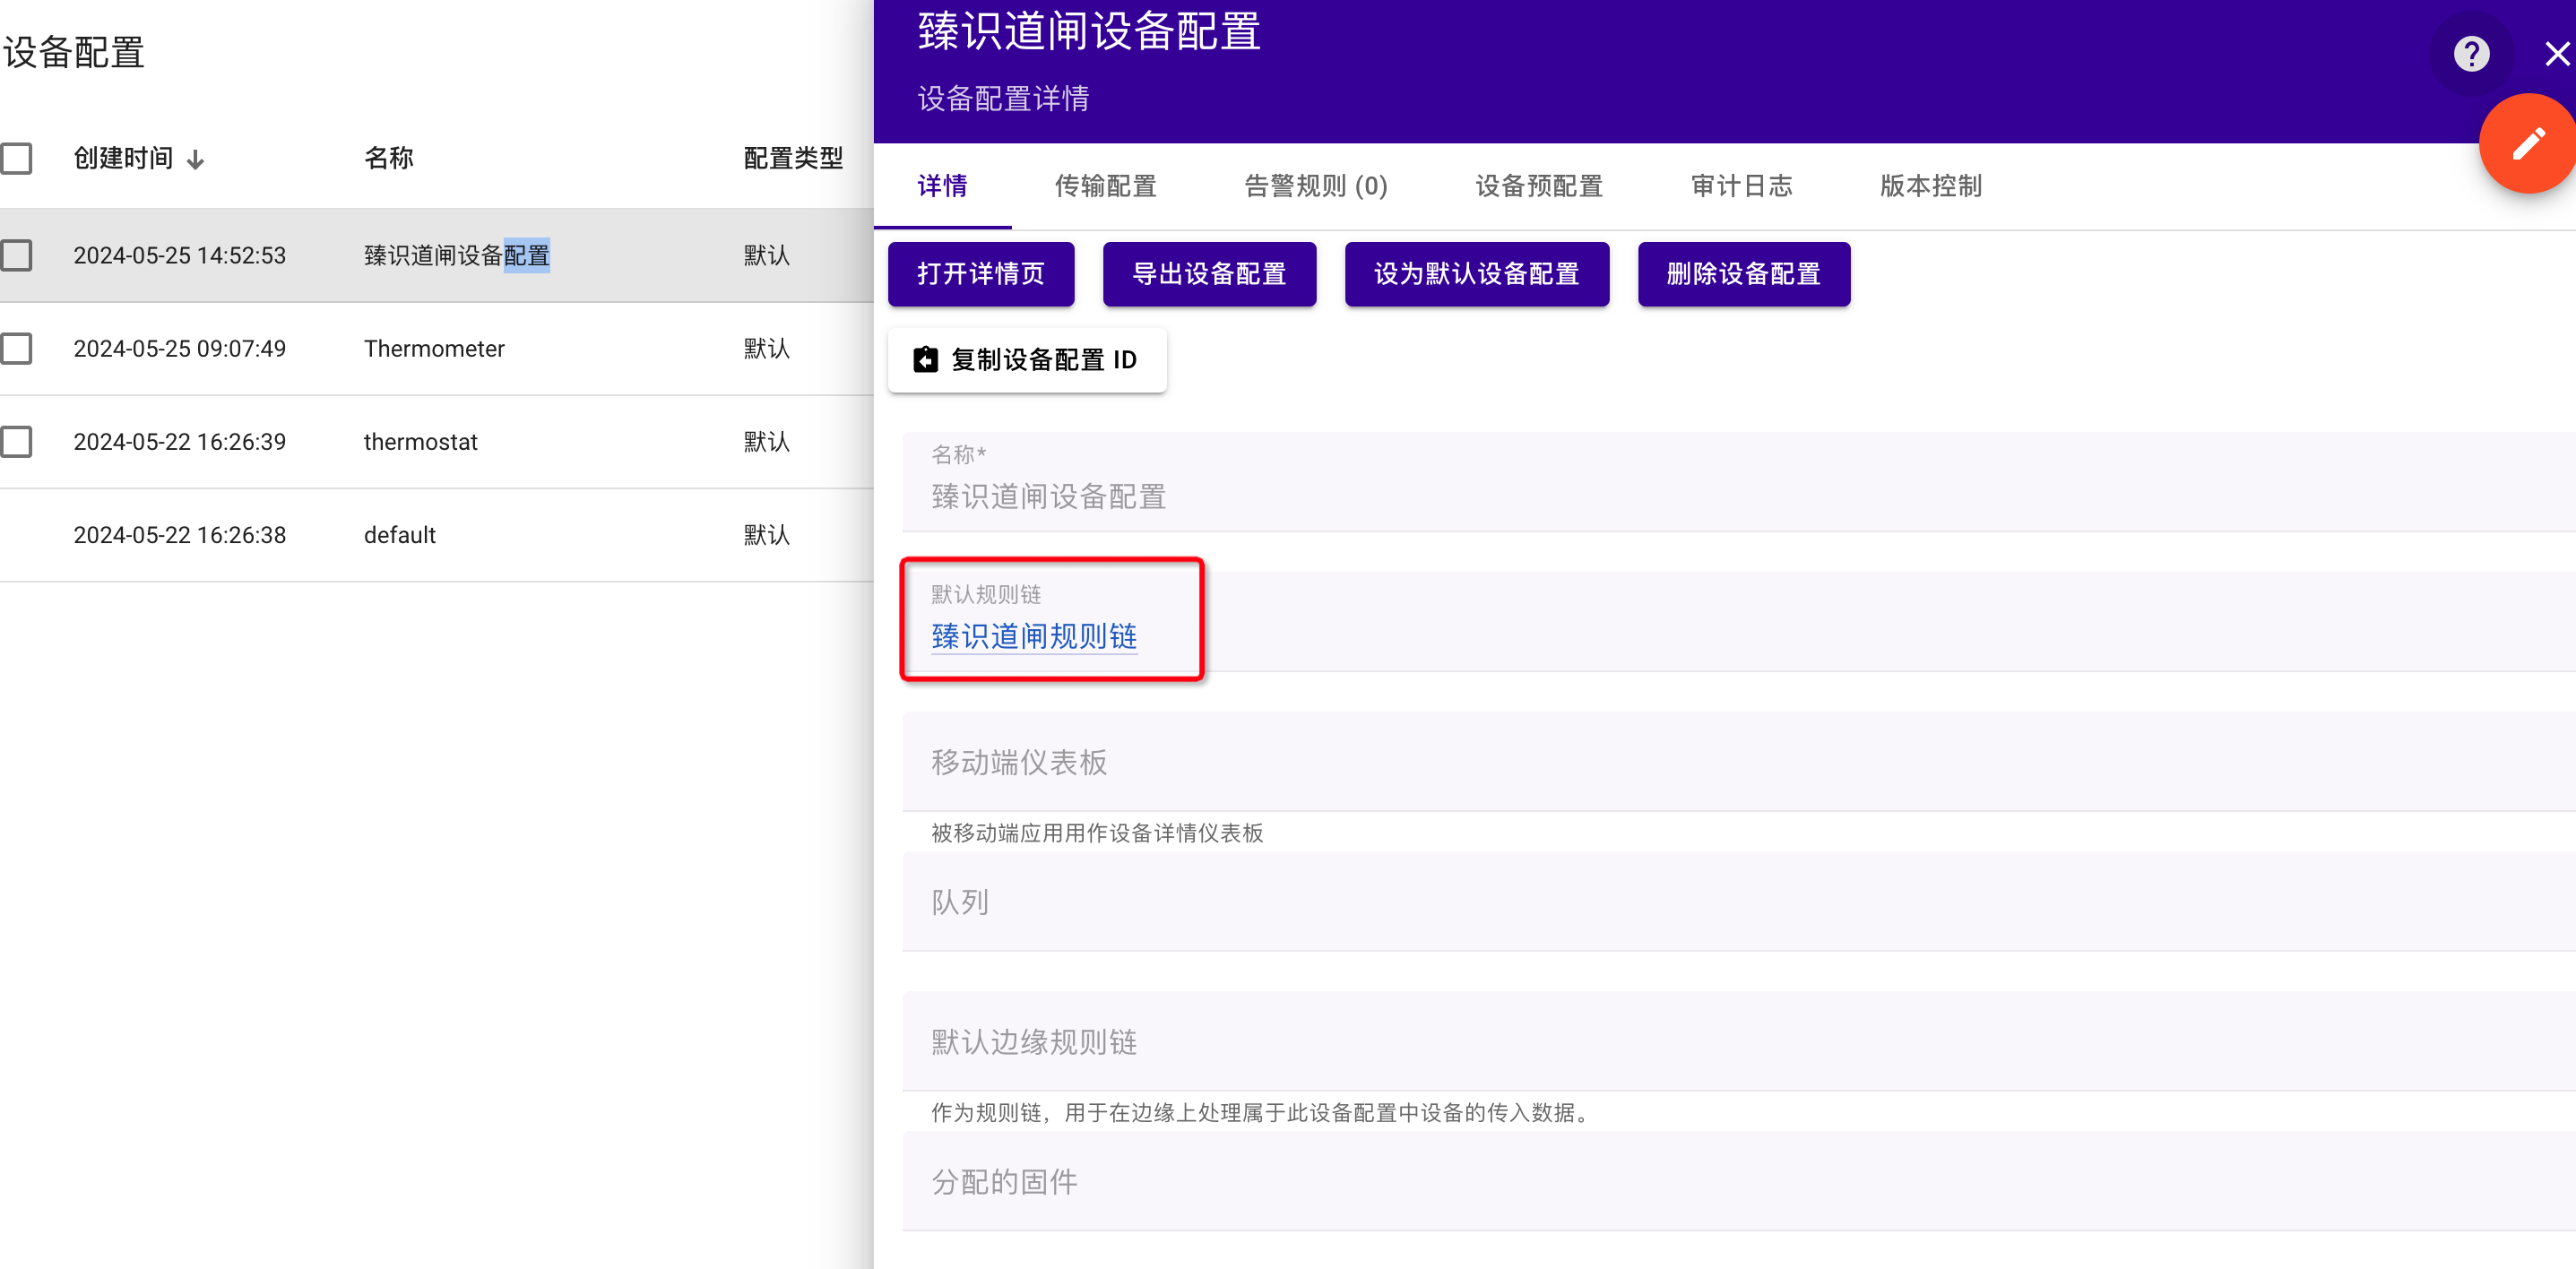Screen dimensions: 2576x1269
Task: Click 默认 type cell in default row
Action: 767,535
